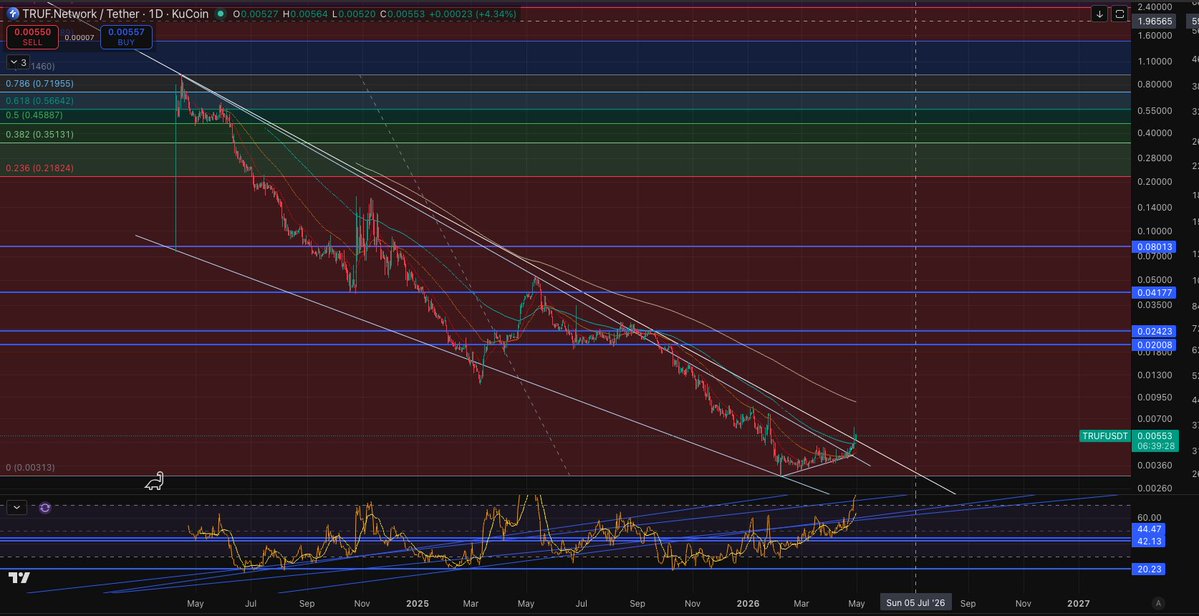Click 2.40000 on the price scale

pyautogui.click(x=1155, y=6)
